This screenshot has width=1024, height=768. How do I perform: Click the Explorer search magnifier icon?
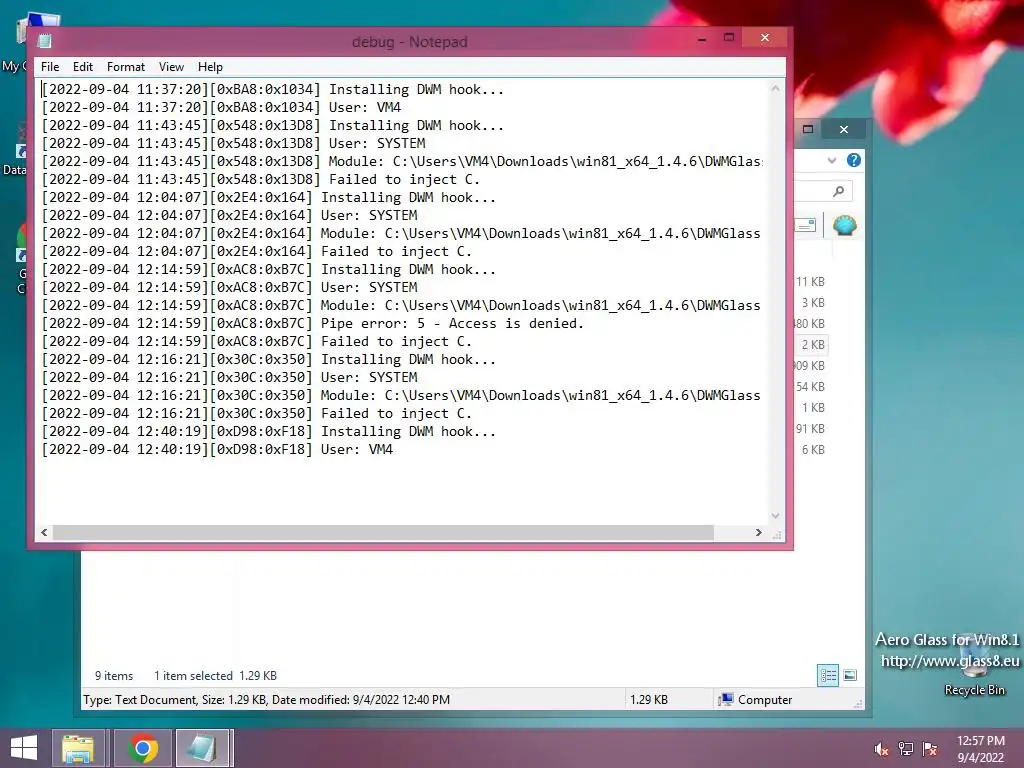click(x=839, y=191)
